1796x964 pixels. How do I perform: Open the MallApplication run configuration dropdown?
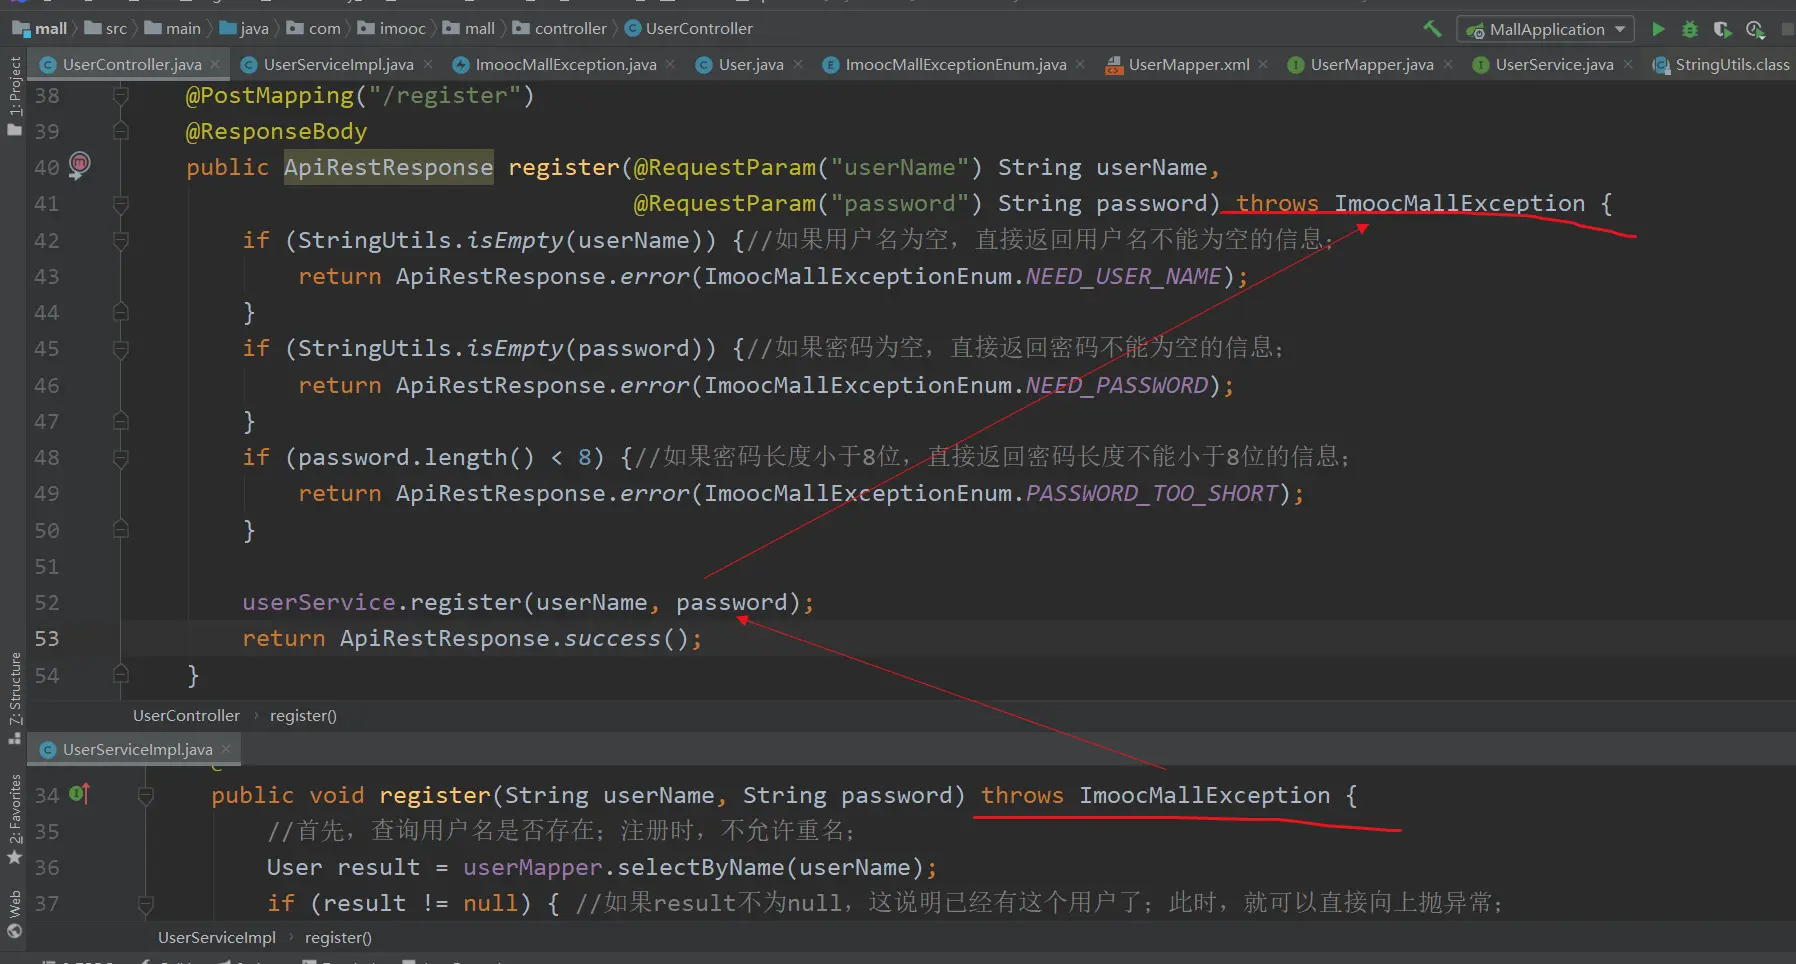pyautogui.click(x=1546, y=29)
